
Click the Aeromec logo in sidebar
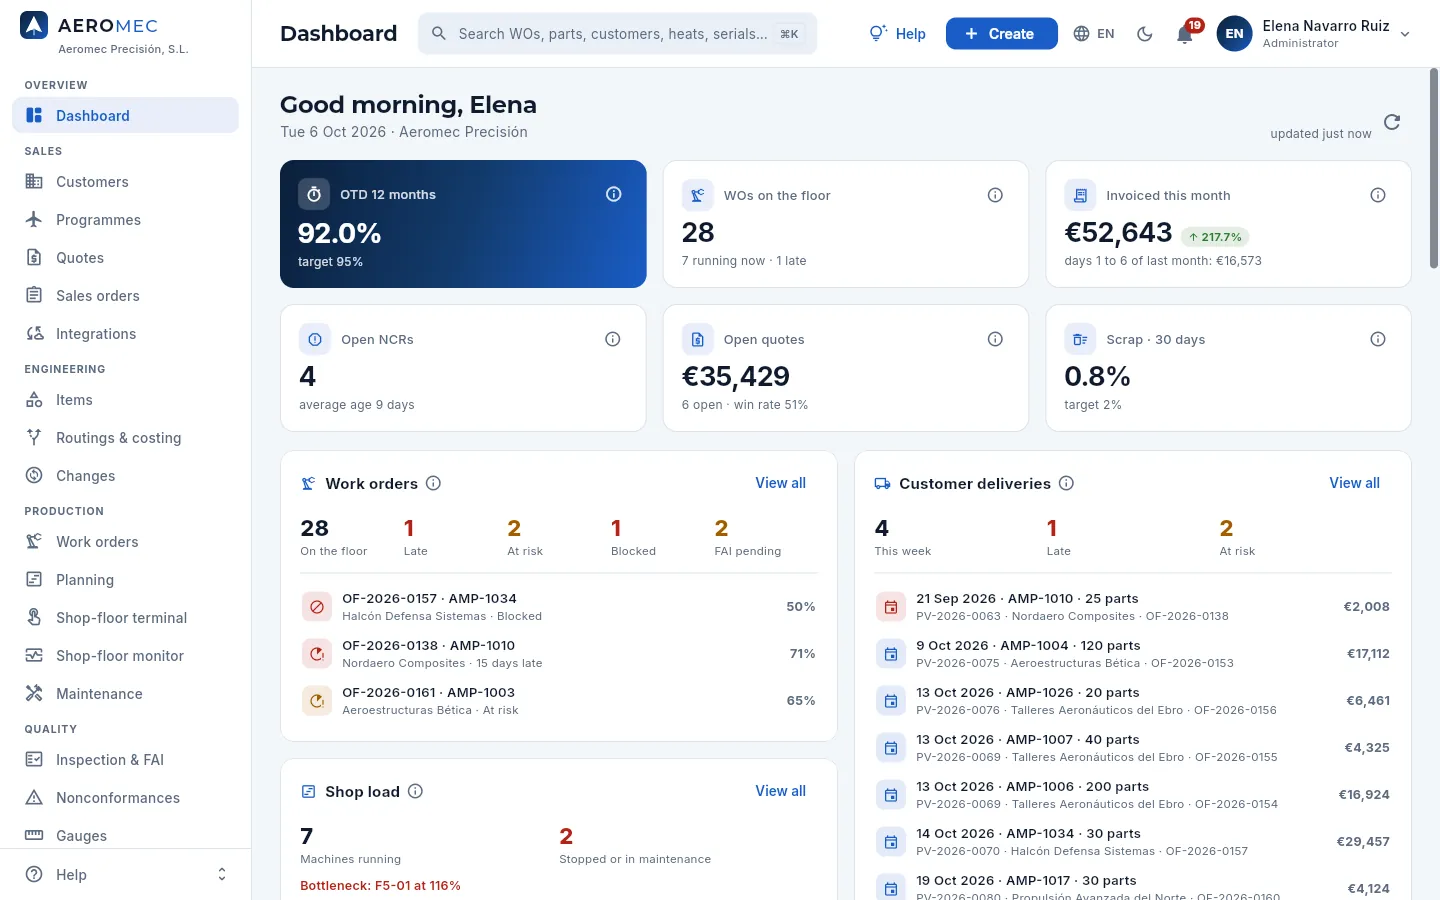click(x=34, y=26)
